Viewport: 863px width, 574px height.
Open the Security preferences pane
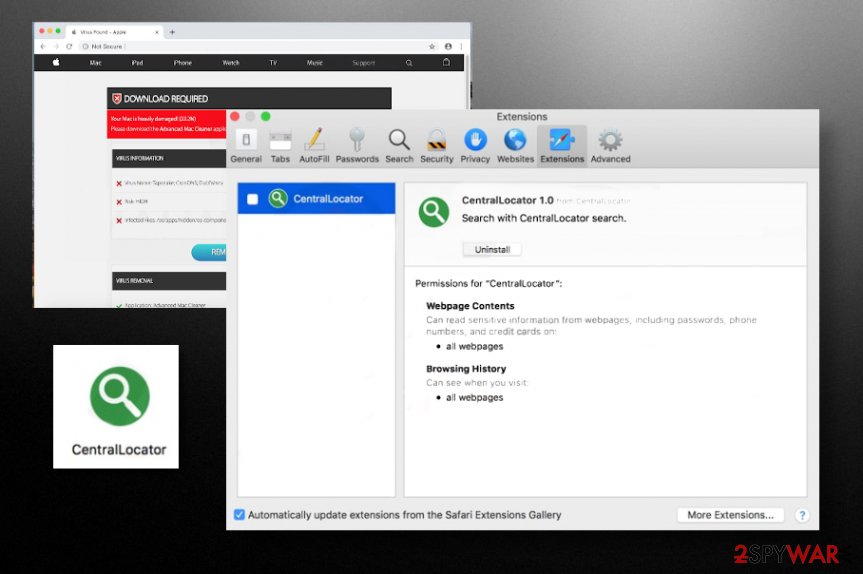pyautogui.click(x=436, y=145)
